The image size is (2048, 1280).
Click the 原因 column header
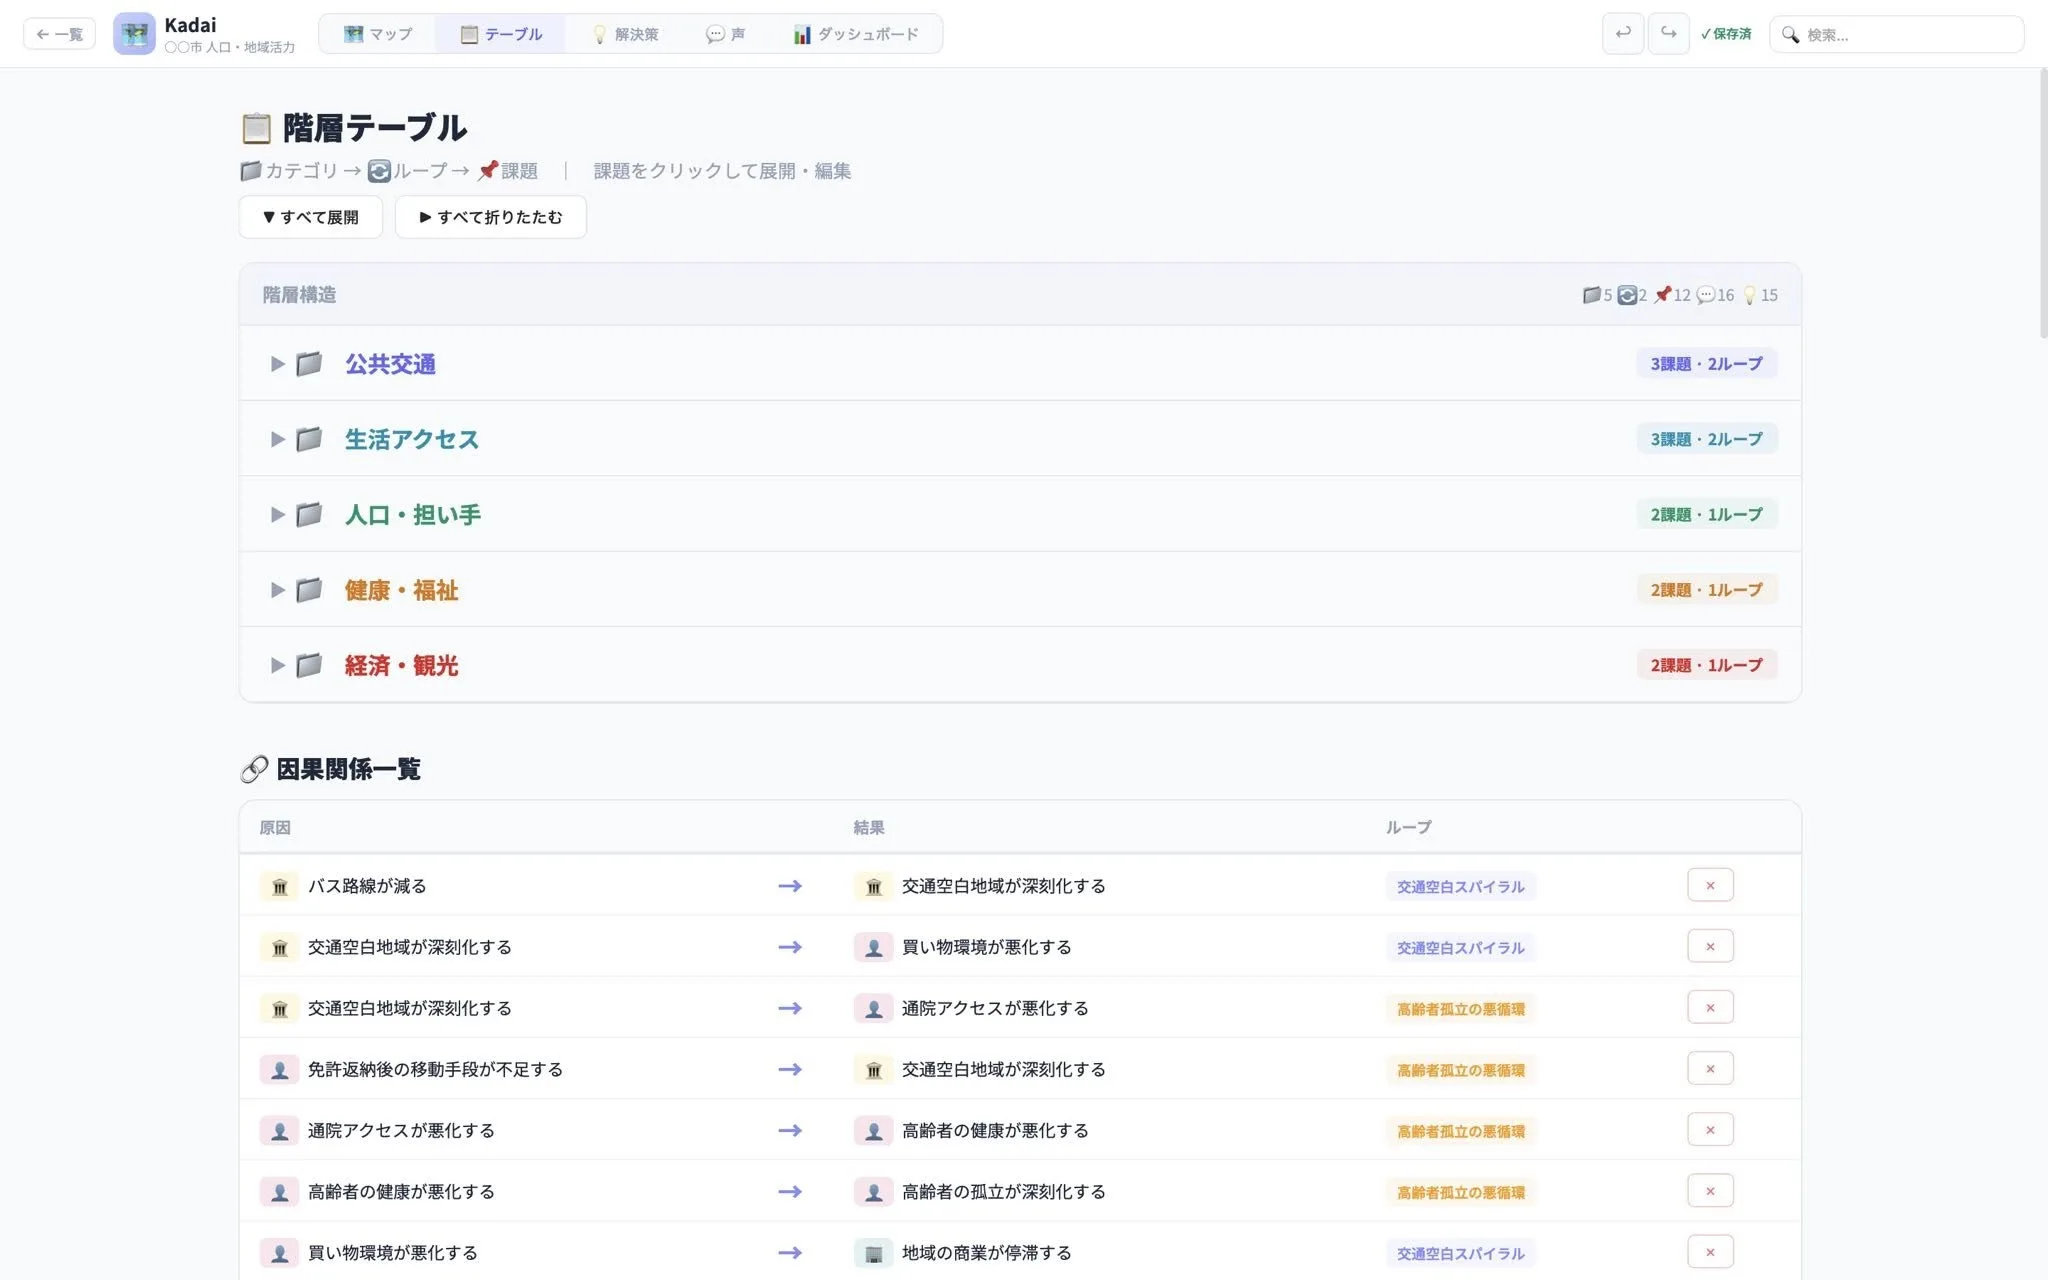[x=275, y=827]
